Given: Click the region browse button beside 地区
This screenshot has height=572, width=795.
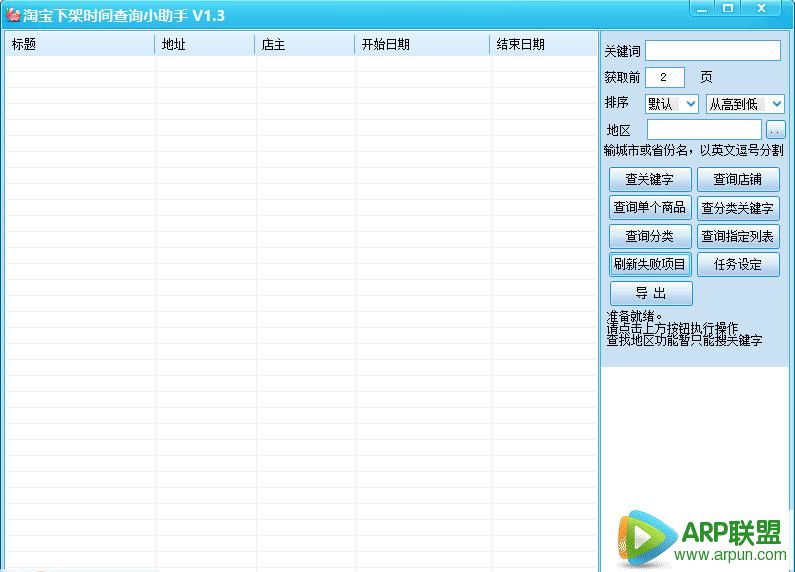Looking at the screenshot, I should [x=776, y=130].
